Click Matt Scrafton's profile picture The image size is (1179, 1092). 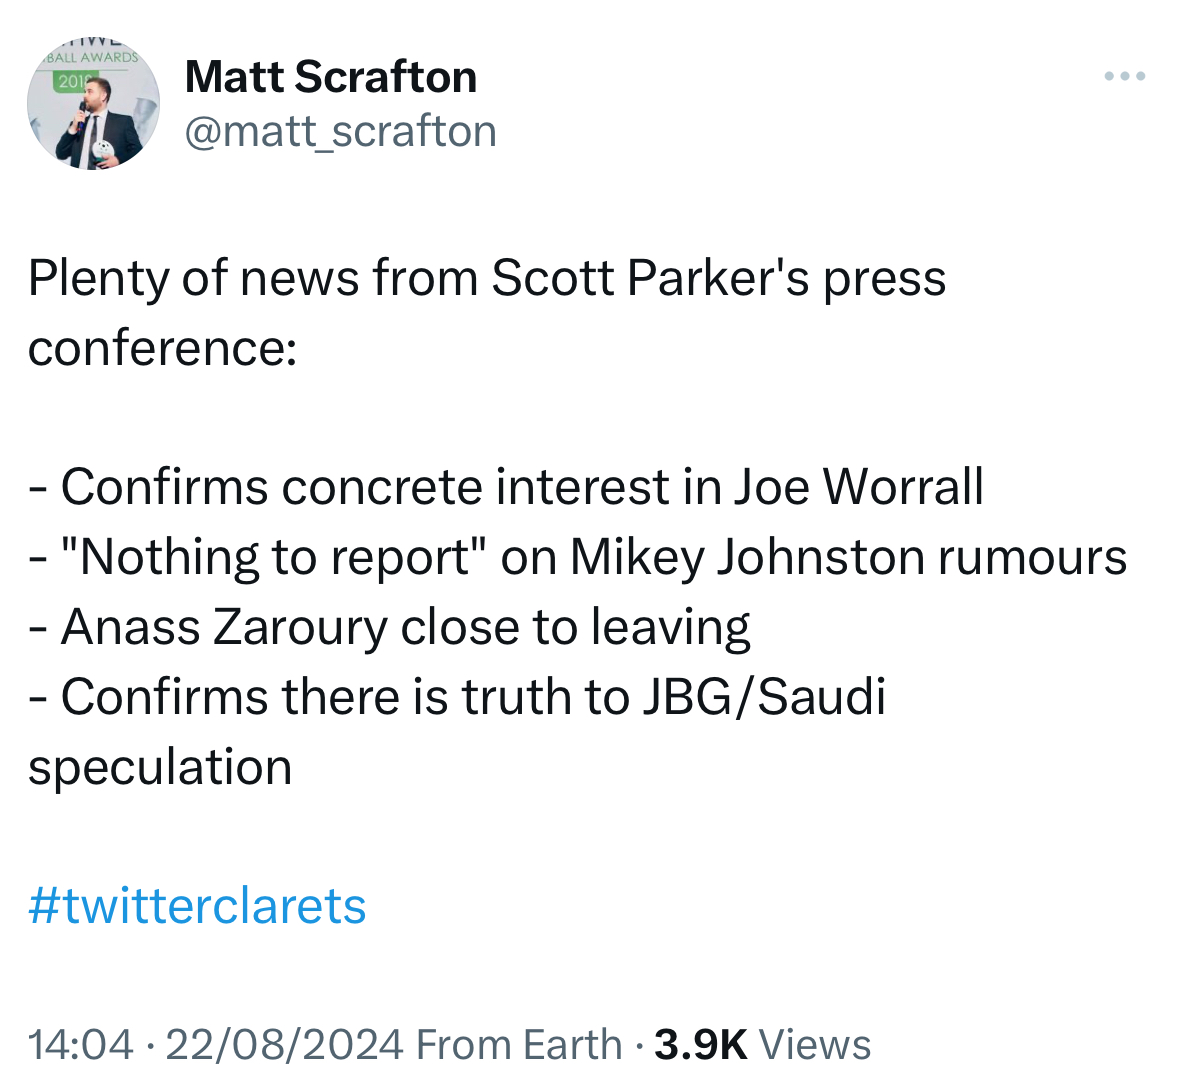point(93,104)
